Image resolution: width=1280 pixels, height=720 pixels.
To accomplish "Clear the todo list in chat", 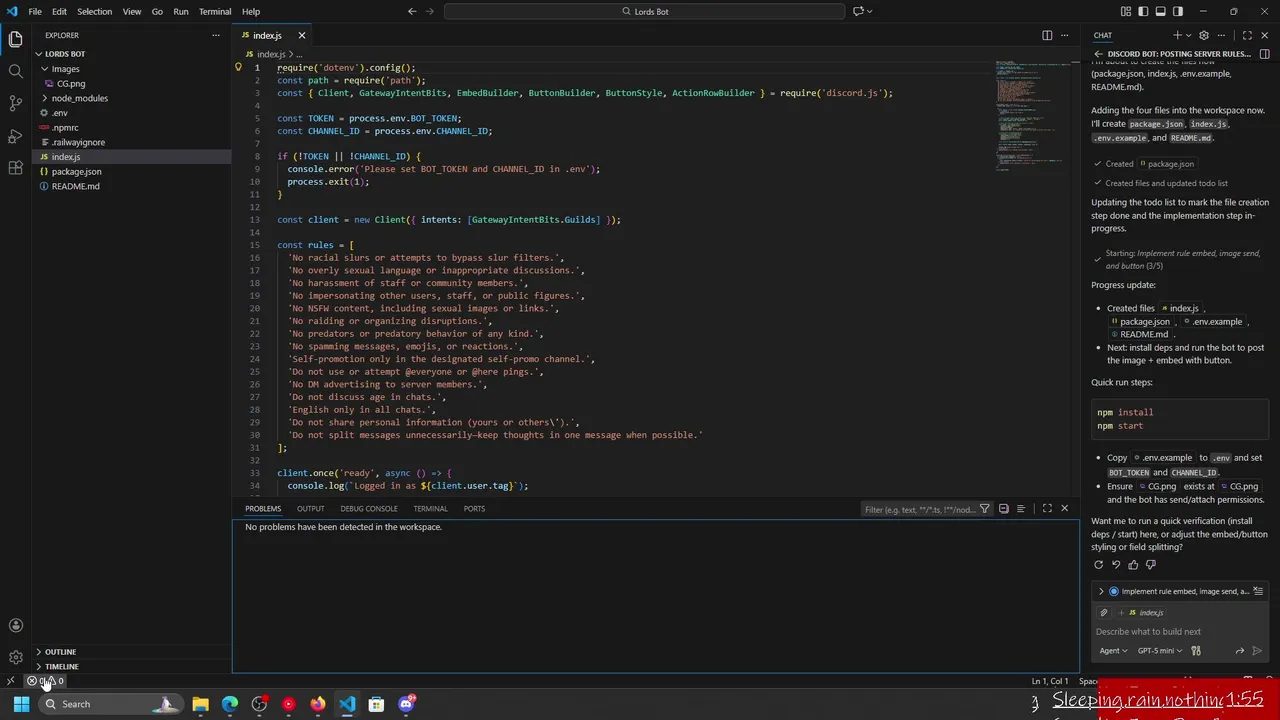I will [x=1258, y=591].
